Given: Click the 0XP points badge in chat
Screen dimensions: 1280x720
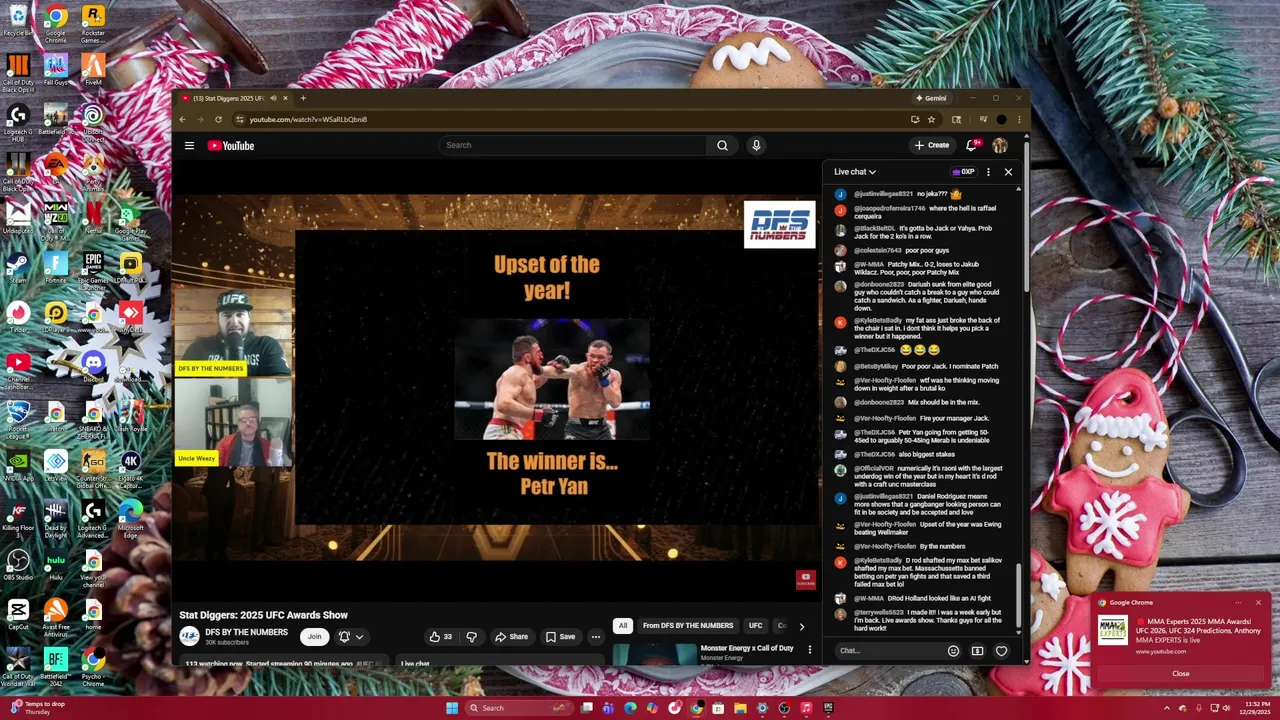Looking at the screenshot, I should (x=964, y=172).
